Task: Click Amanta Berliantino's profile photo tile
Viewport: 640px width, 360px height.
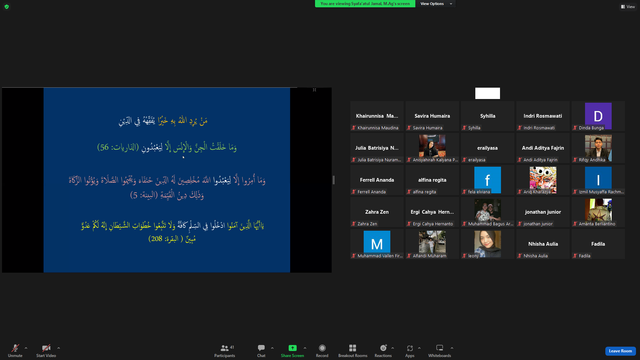Action: (598, 211)
